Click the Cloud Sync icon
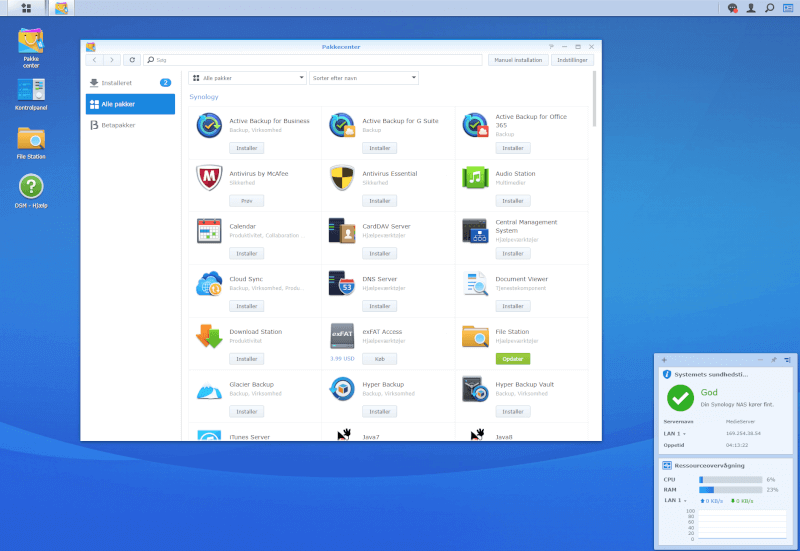The height and width of the screenshot is (551, 800). point(209,284)
